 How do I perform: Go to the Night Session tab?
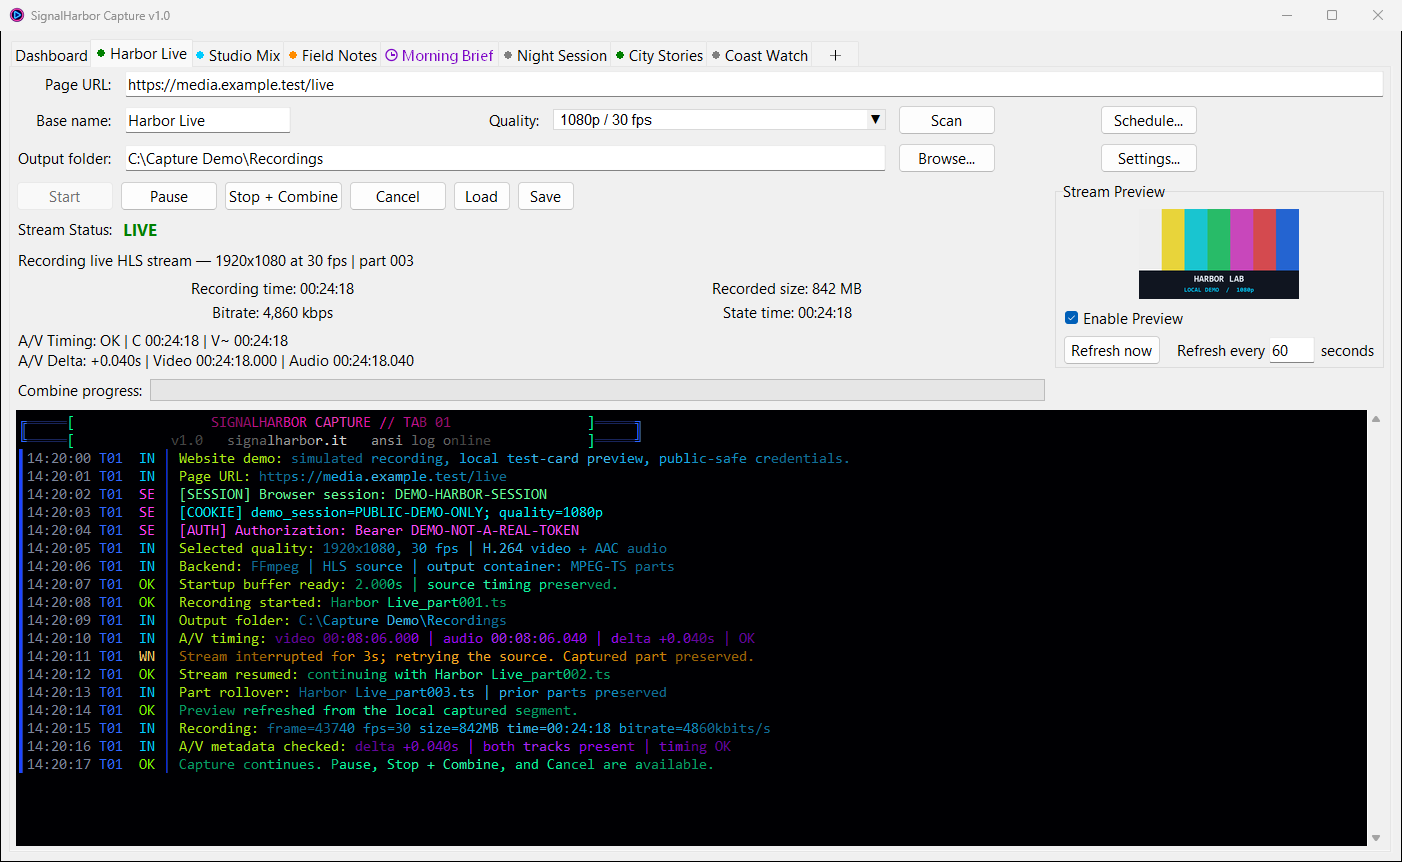[x=556, y=56]
